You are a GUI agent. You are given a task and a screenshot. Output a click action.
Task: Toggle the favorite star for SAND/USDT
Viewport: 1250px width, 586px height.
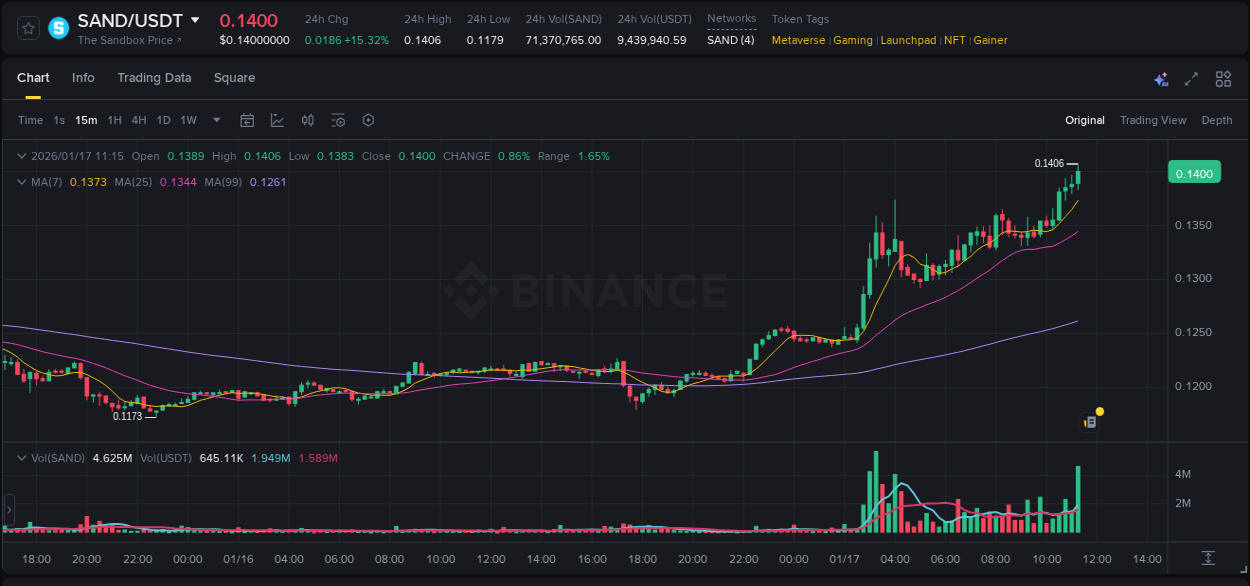(x=27, y=27)
